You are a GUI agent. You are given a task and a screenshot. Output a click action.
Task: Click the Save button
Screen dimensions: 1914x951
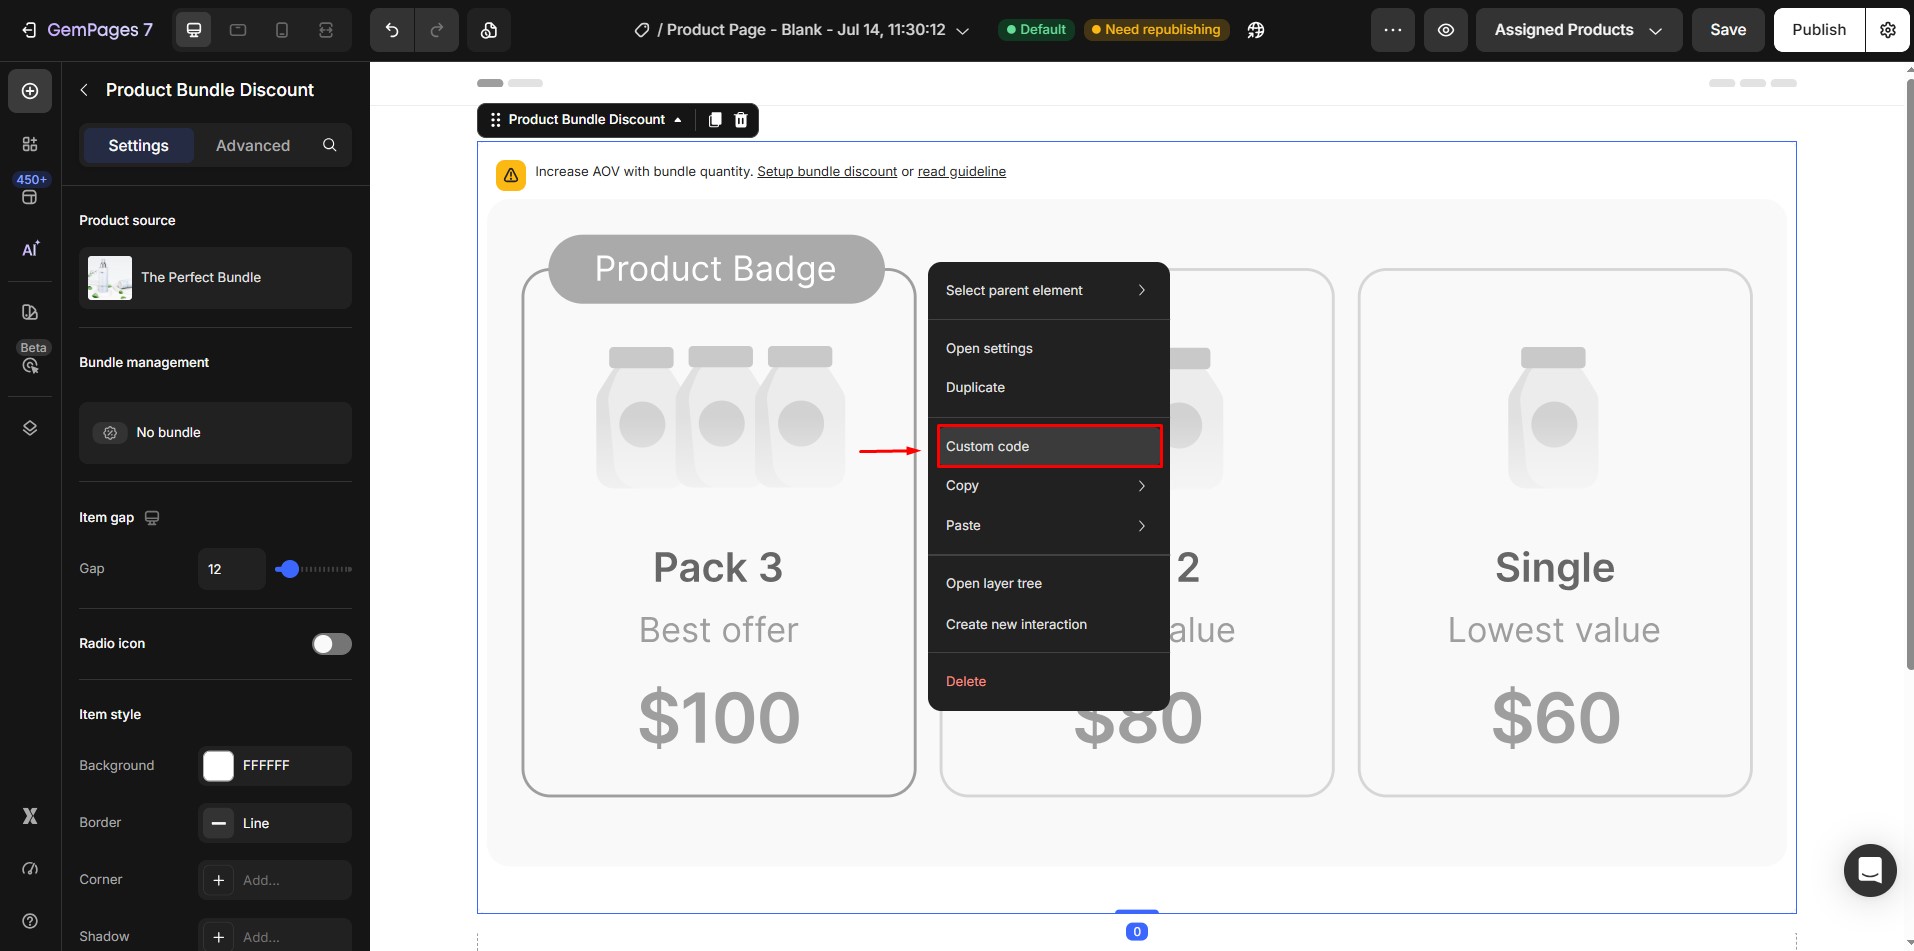(x=1727, y=30)
